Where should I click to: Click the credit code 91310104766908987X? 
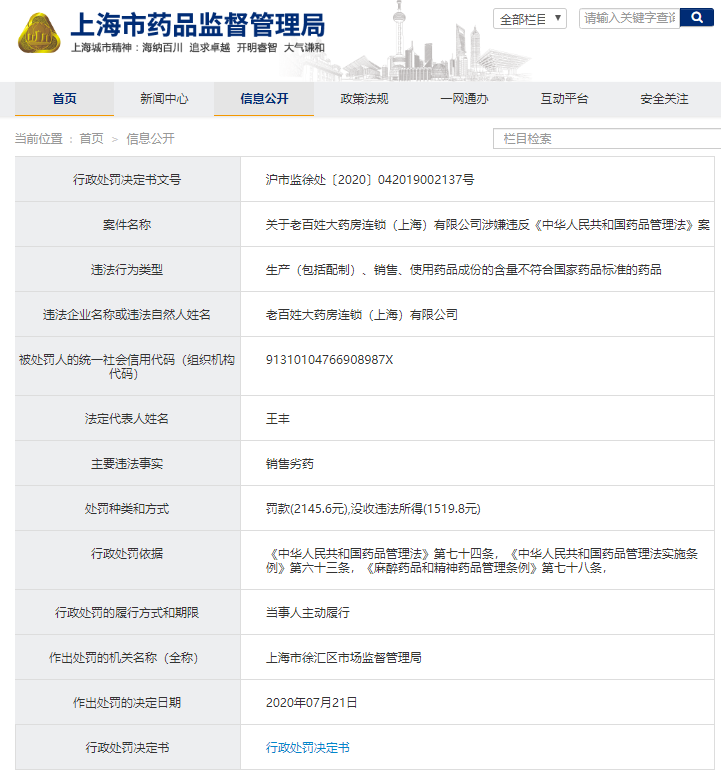pos(330,360)
